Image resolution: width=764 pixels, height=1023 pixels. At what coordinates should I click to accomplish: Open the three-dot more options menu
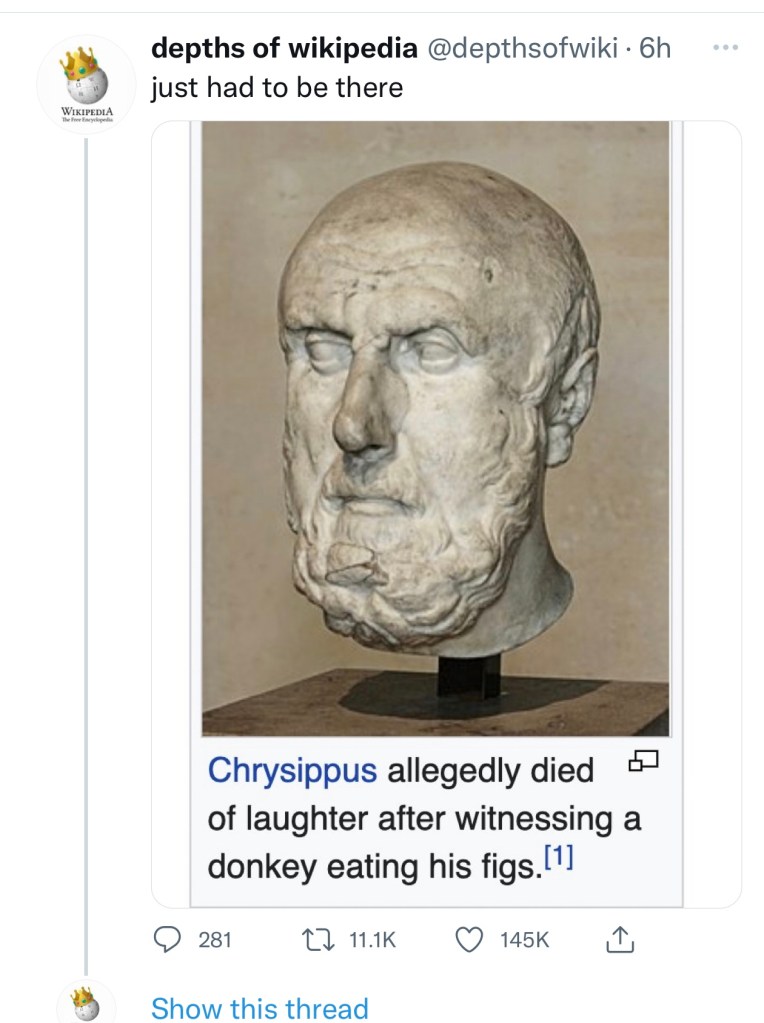tap(725, 48)
